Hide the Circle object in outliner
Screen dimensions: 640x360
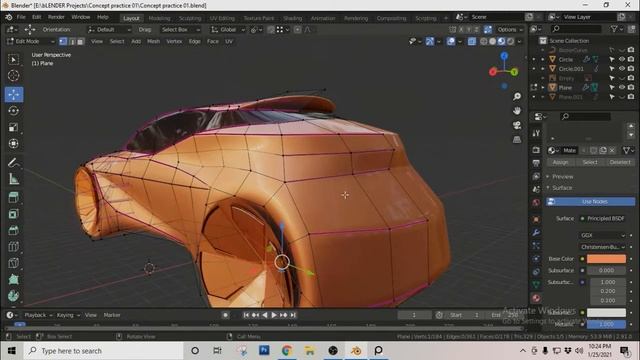coord(622,59)
